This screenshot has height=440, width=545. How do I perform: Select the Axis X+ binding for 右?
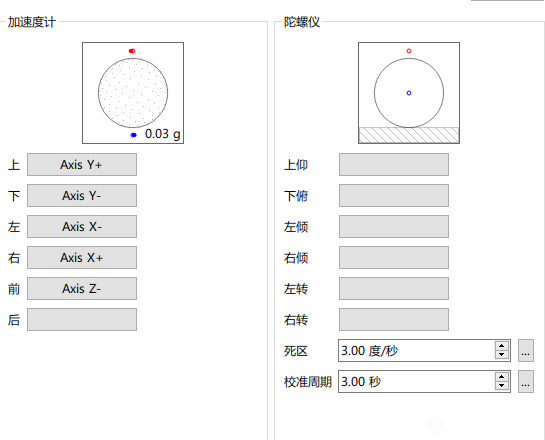tap(82, 257)
